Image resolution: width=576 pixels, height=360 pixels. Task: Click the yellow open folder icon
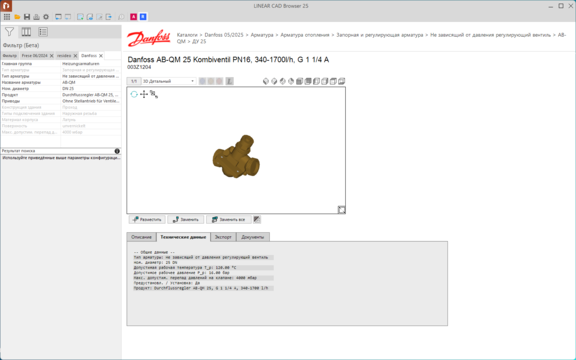[x=17, y=17]
